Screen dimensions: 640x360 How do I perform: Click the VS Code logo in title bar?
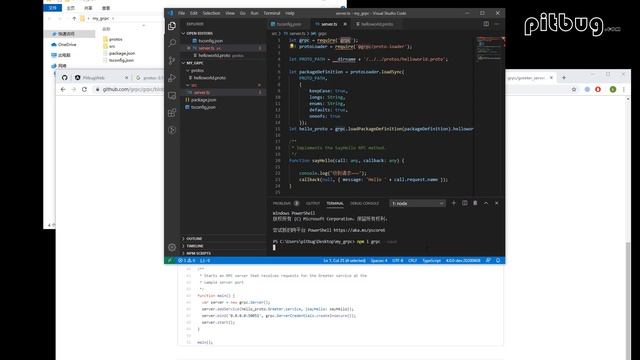pos(170,13)
